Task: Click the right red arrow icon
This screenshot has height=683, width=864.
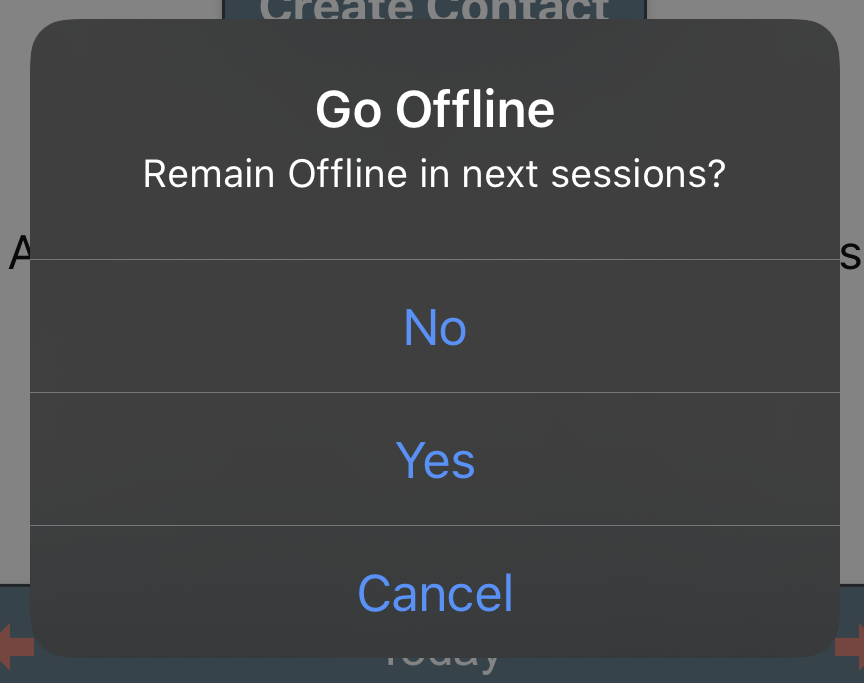Action: (850, 646)
